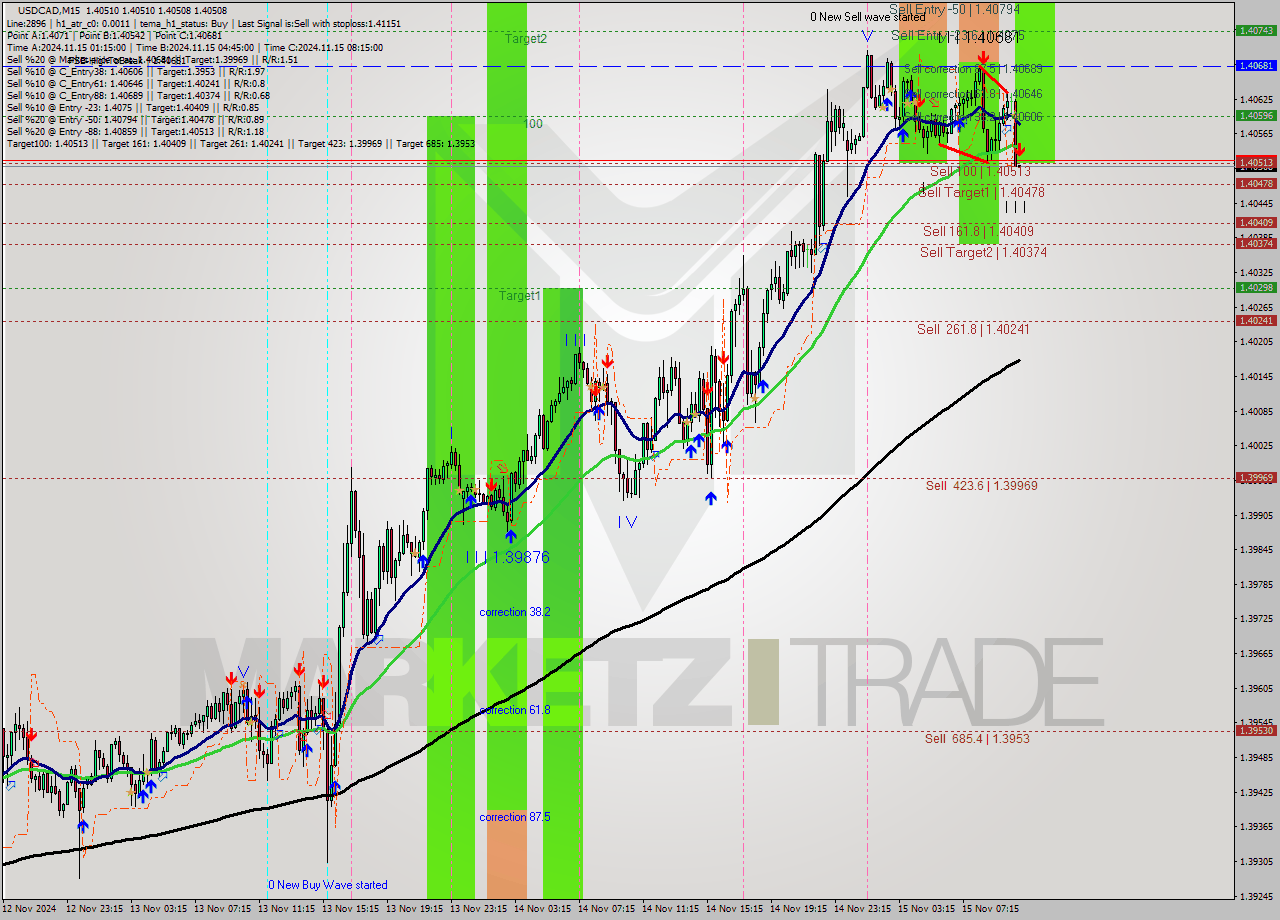Click the wave label 'I I I 1.39876'
This screenshot has width=1280, height=920.
[508, 557]
